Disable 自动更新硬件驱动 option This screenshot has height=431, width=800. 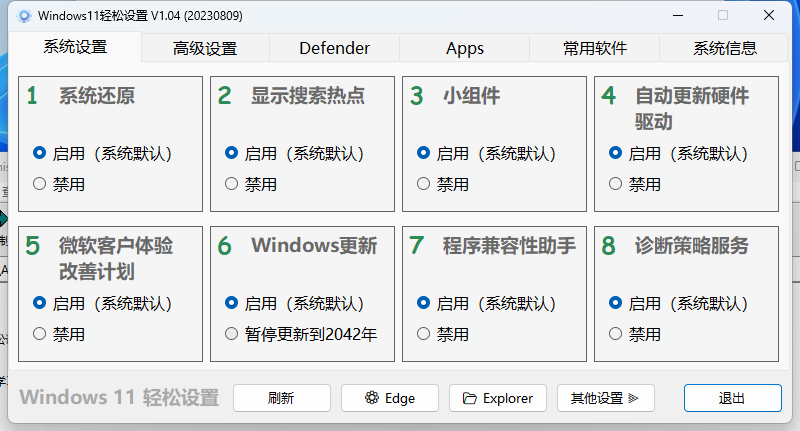(616, 184)
